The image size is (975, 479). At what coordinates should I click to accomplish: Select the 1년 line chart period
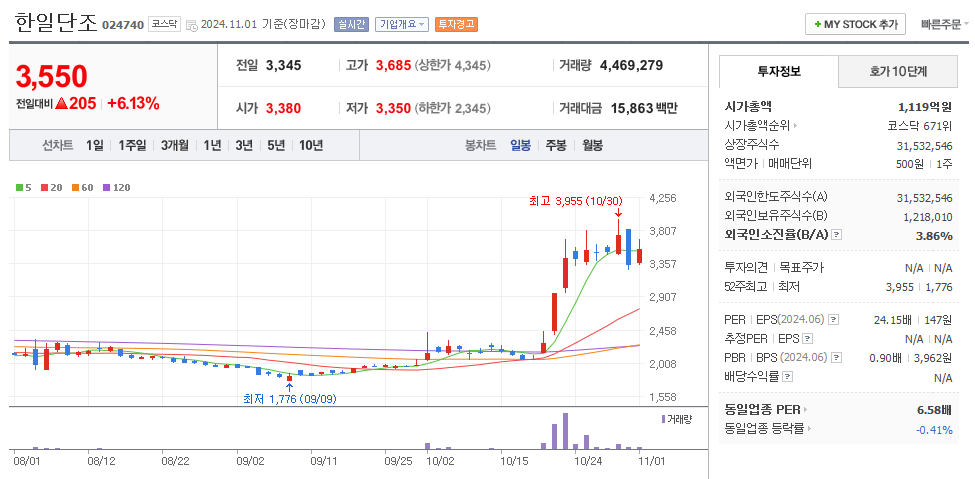click(x=211, y=146)
